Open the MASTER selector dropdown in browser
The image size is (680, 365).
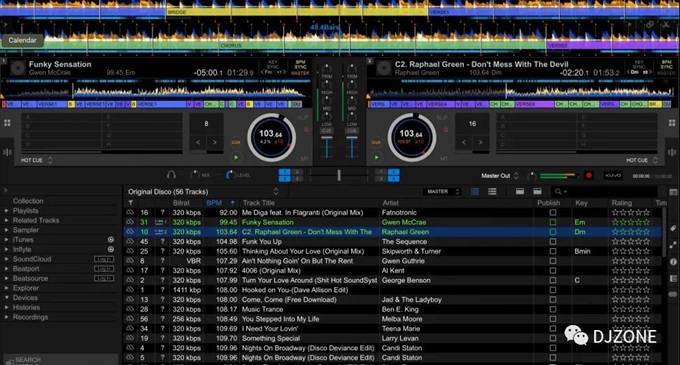point(441,191)
